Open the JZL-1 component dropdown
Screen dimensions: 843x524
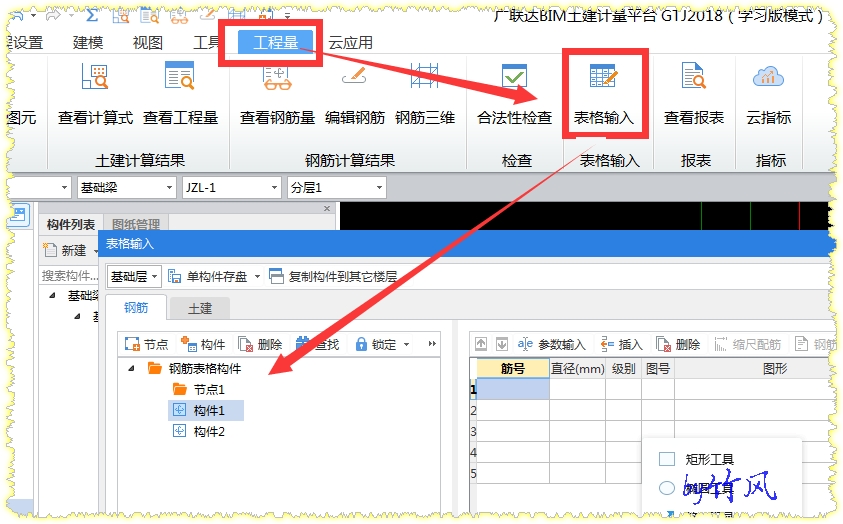(x=274, y=188)
